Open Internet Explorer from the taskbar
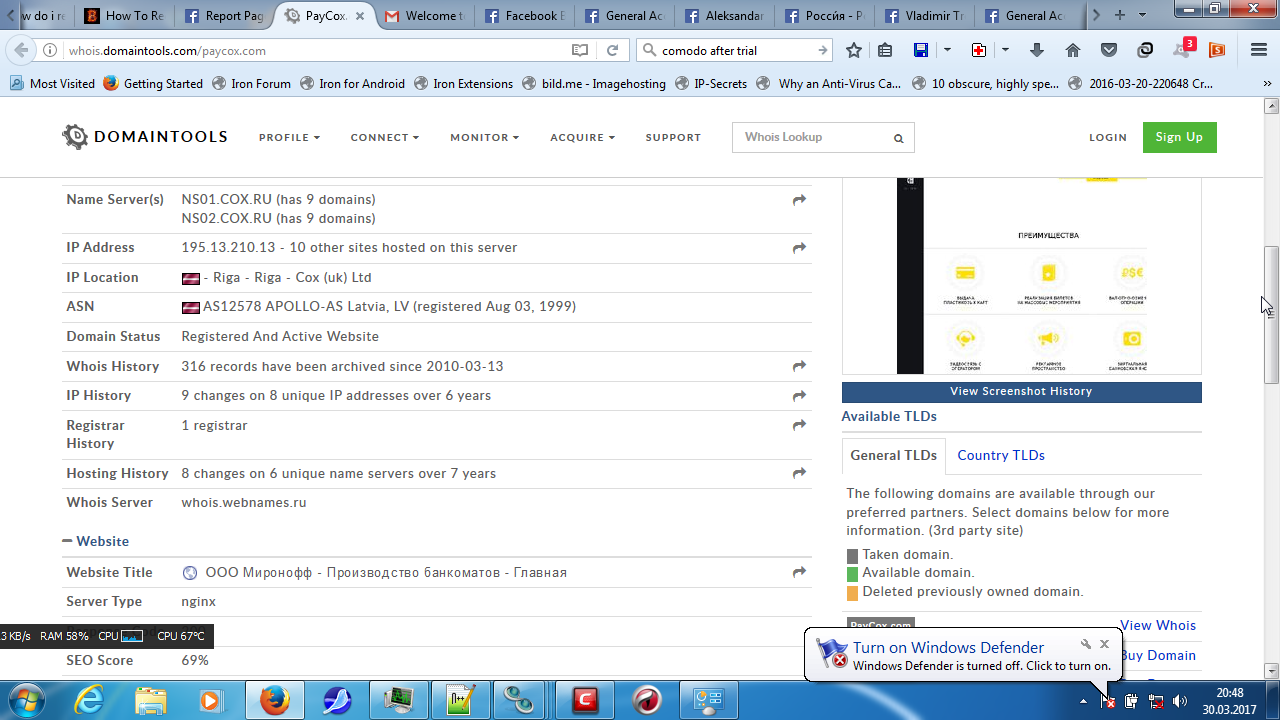This screenshot has height=720, width=1280. pos(89,700)
